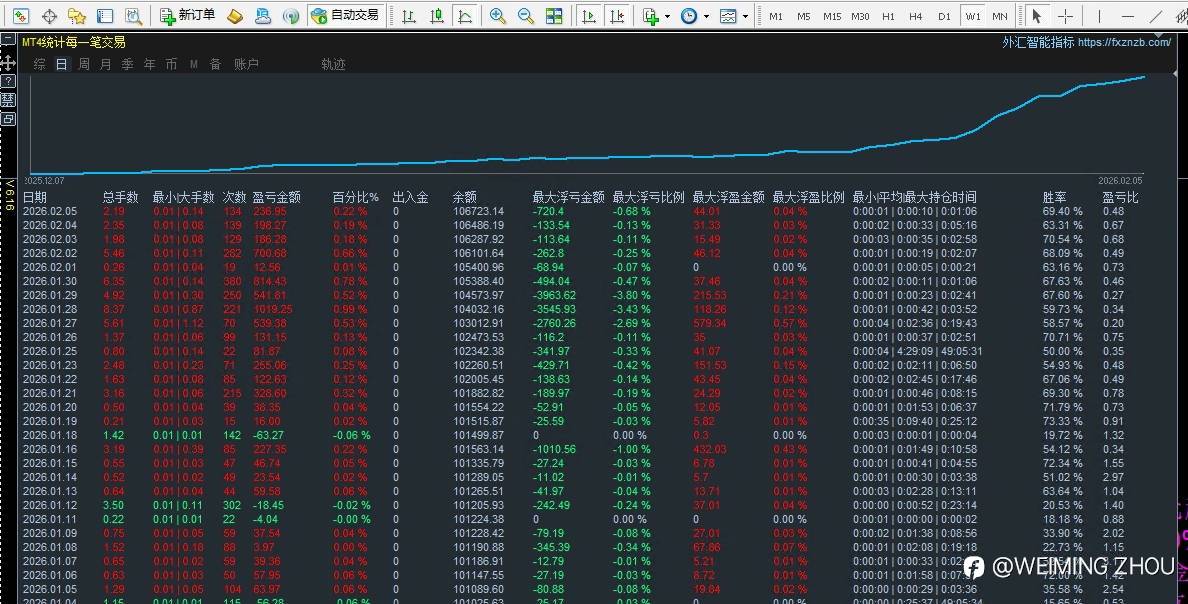Screen dimensions: 1188x604
Task: Switch to the 月 monthly tab
Action: coord(105,64)
